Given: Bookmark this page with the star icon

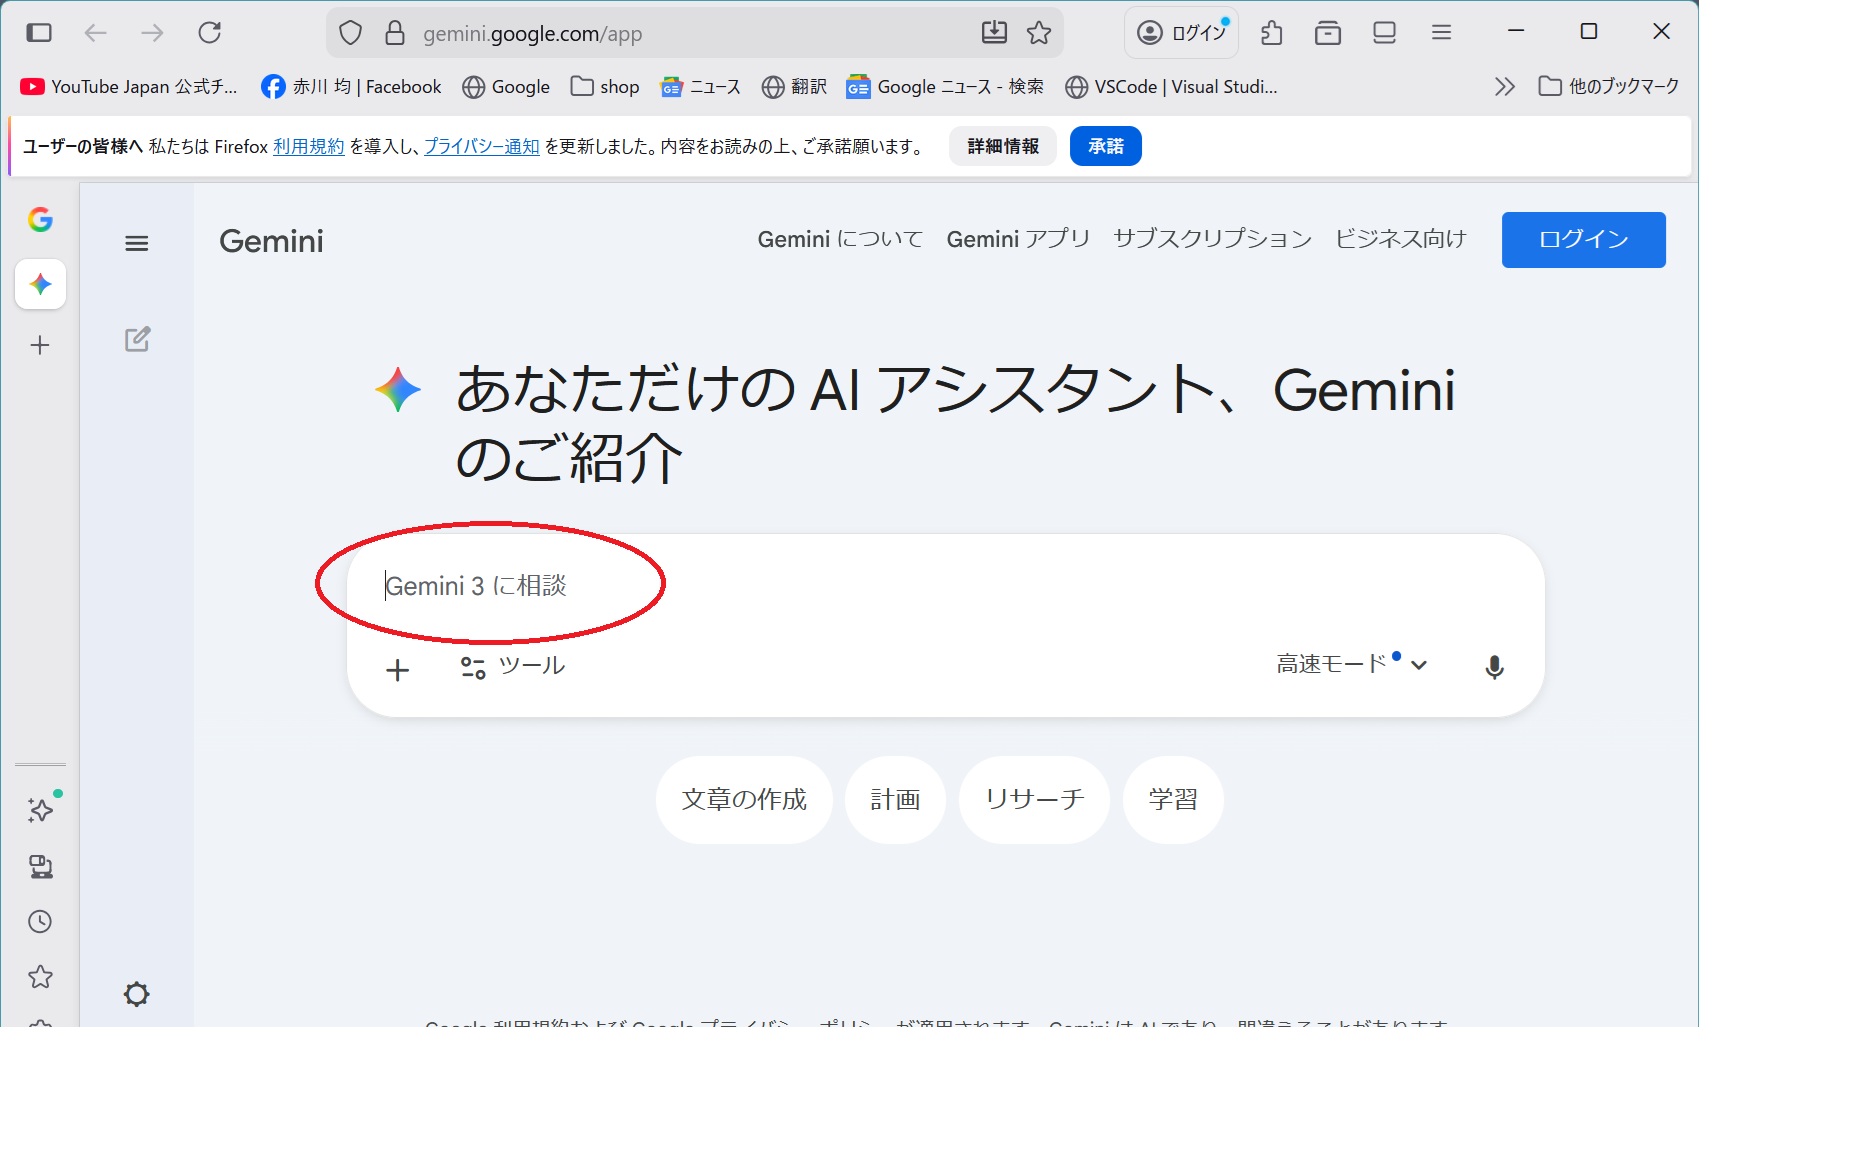Looking at the screenshot, I should tap(1039, 33).
